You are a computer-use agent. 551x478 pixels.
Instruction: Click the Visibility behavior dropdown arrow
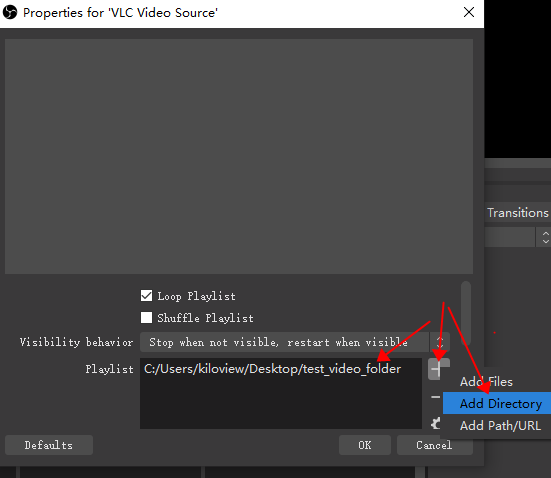click(x=440, y=342)
